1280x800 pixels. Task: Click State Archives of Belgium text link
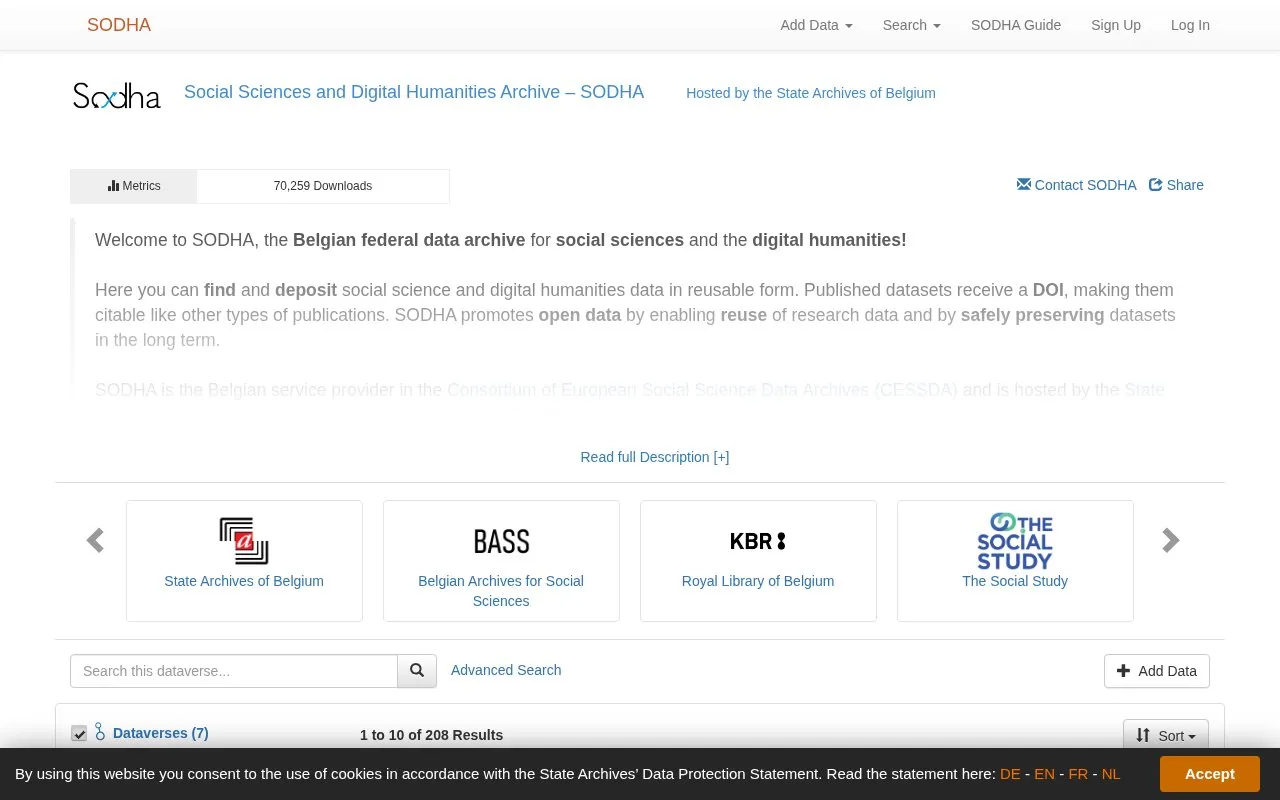click(244, 581)
